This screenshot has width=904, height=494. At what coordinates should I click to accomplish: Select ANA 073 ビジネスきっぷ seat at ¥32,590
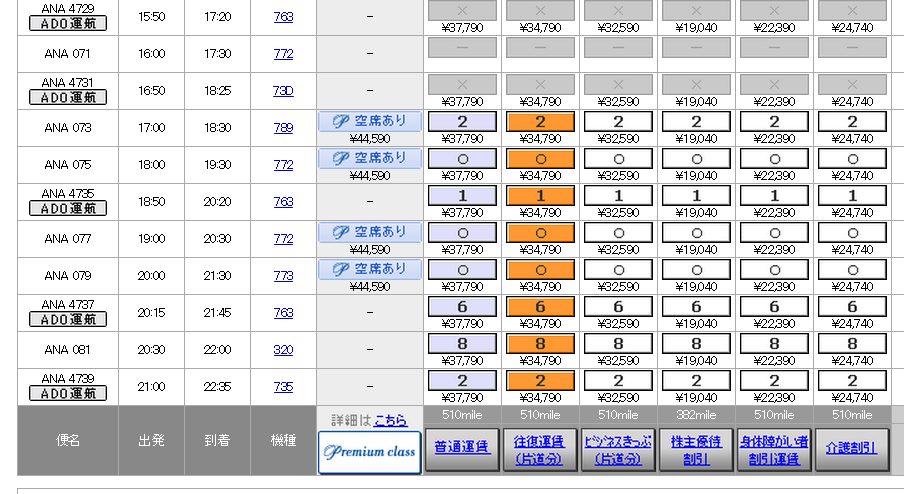(x=618, y=122)
